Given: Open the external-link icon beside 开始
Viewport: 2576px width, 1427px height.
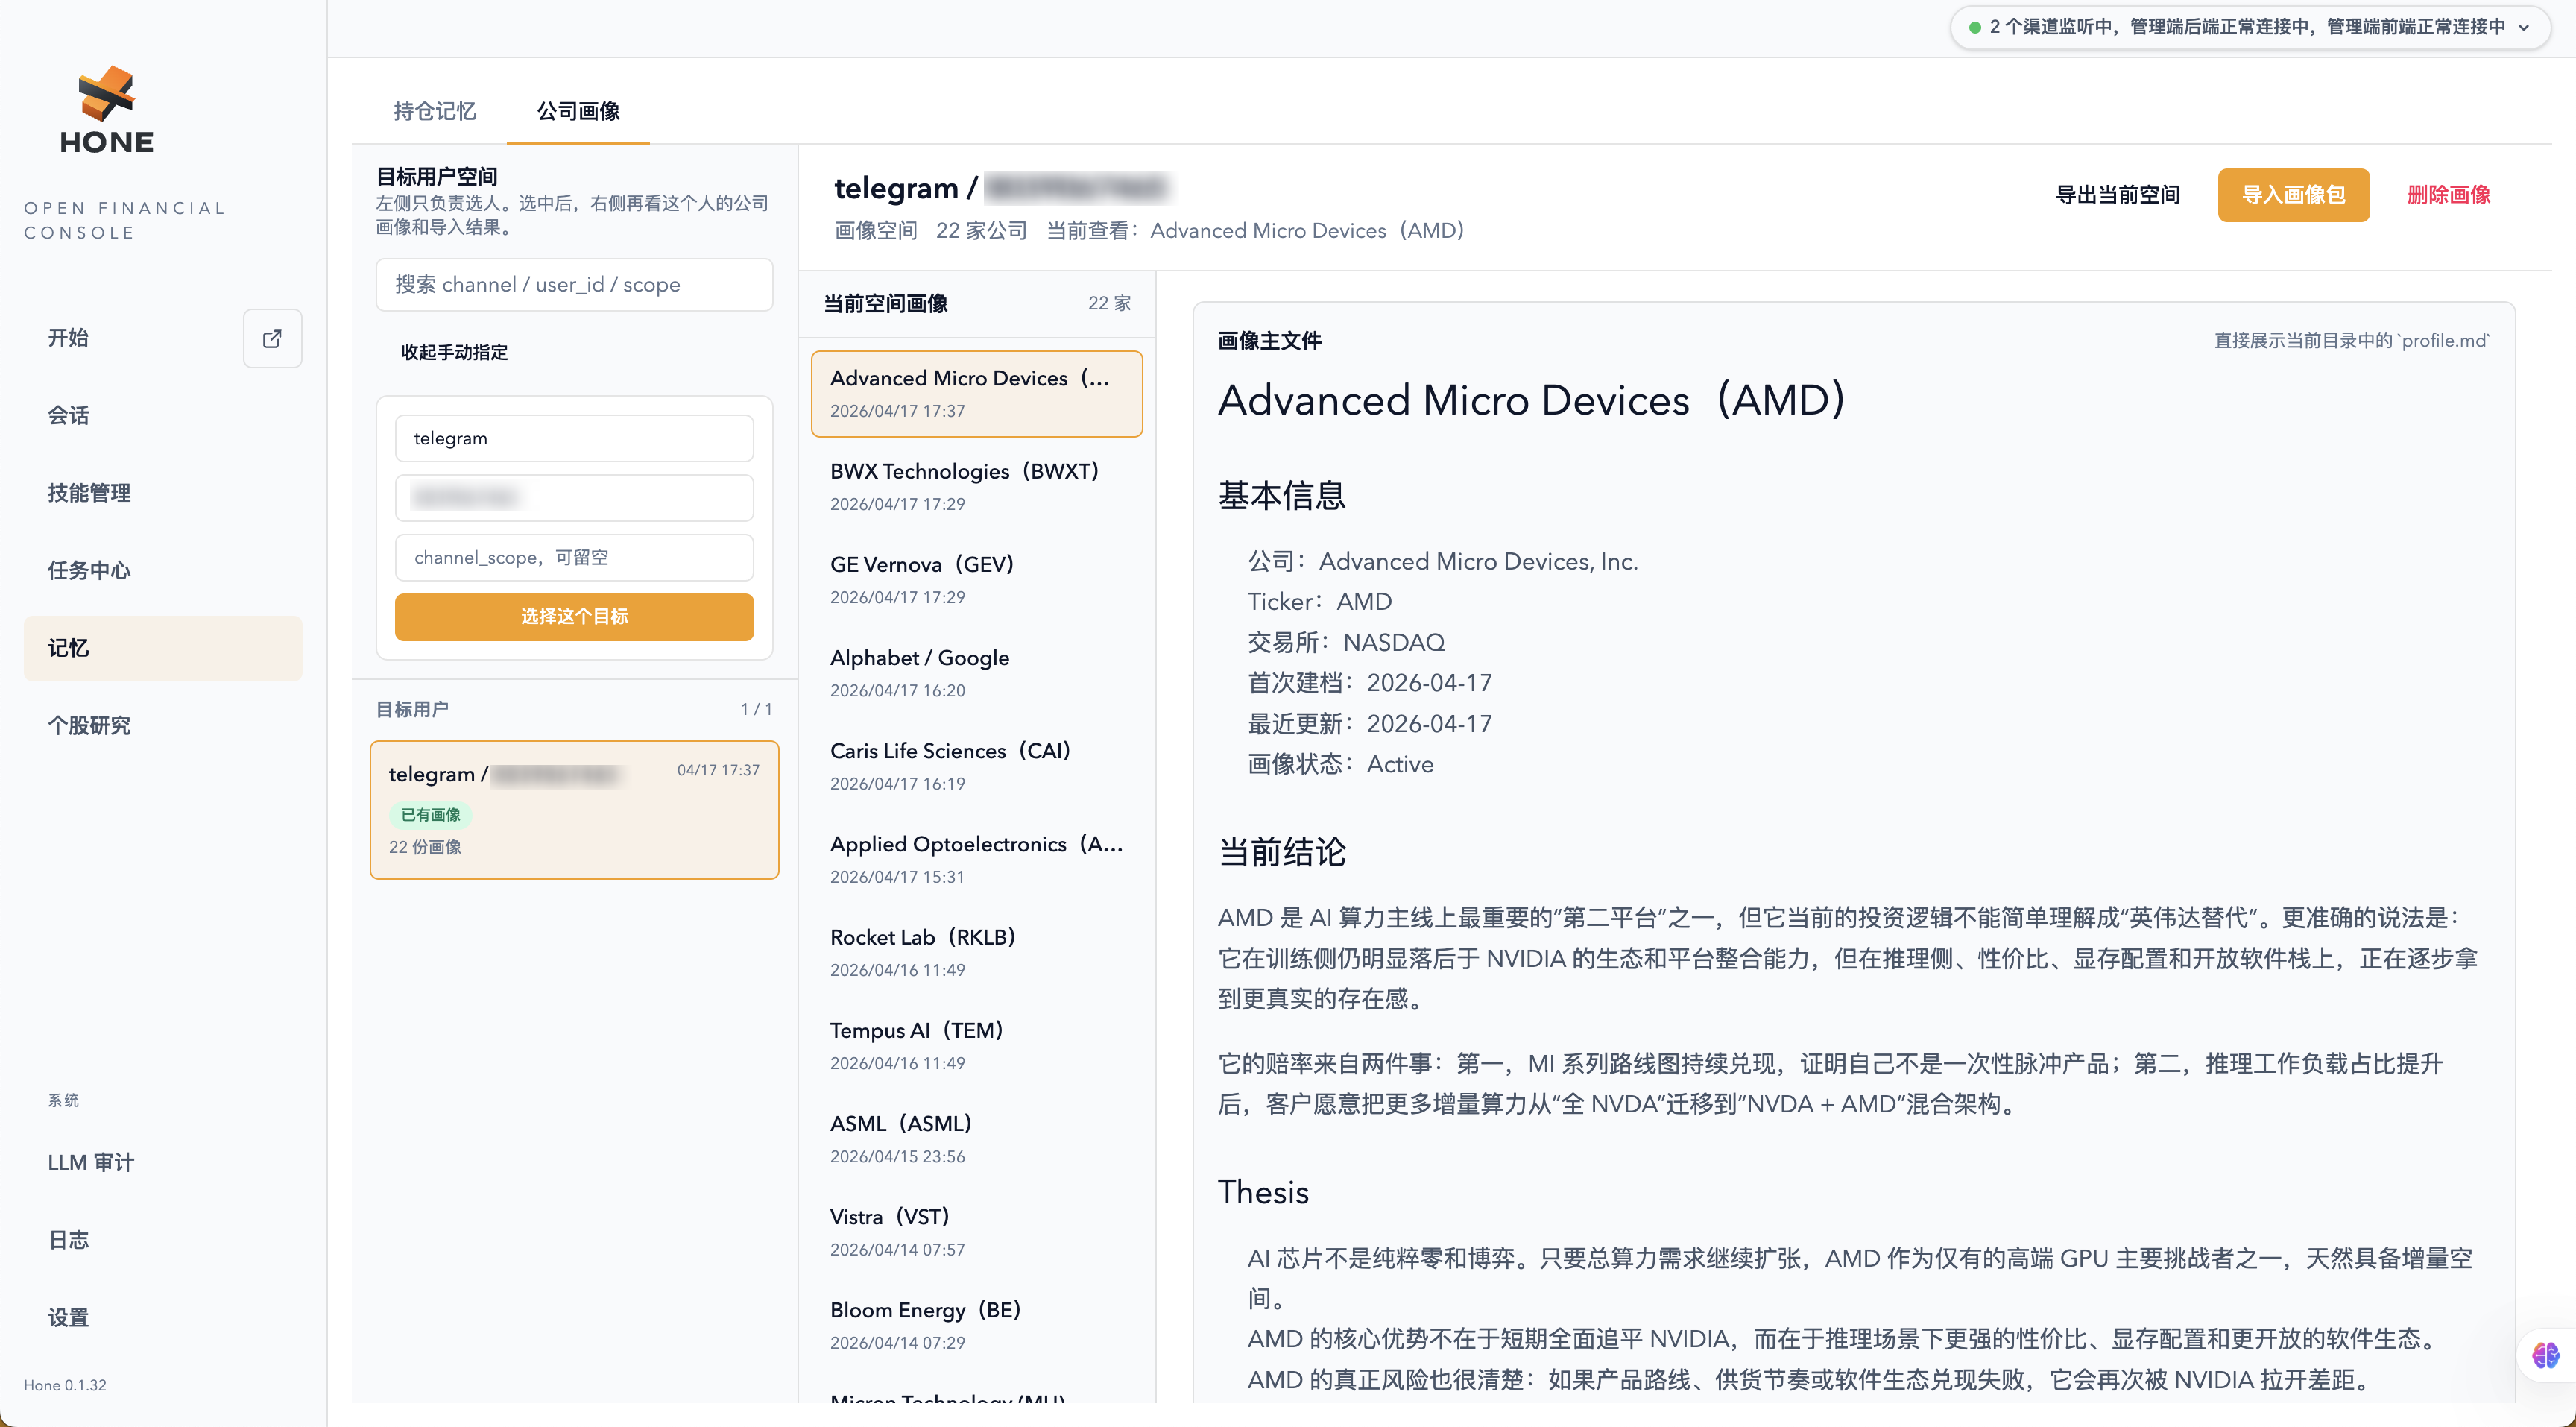Looking at the screenshot, I should coord(272,338).
